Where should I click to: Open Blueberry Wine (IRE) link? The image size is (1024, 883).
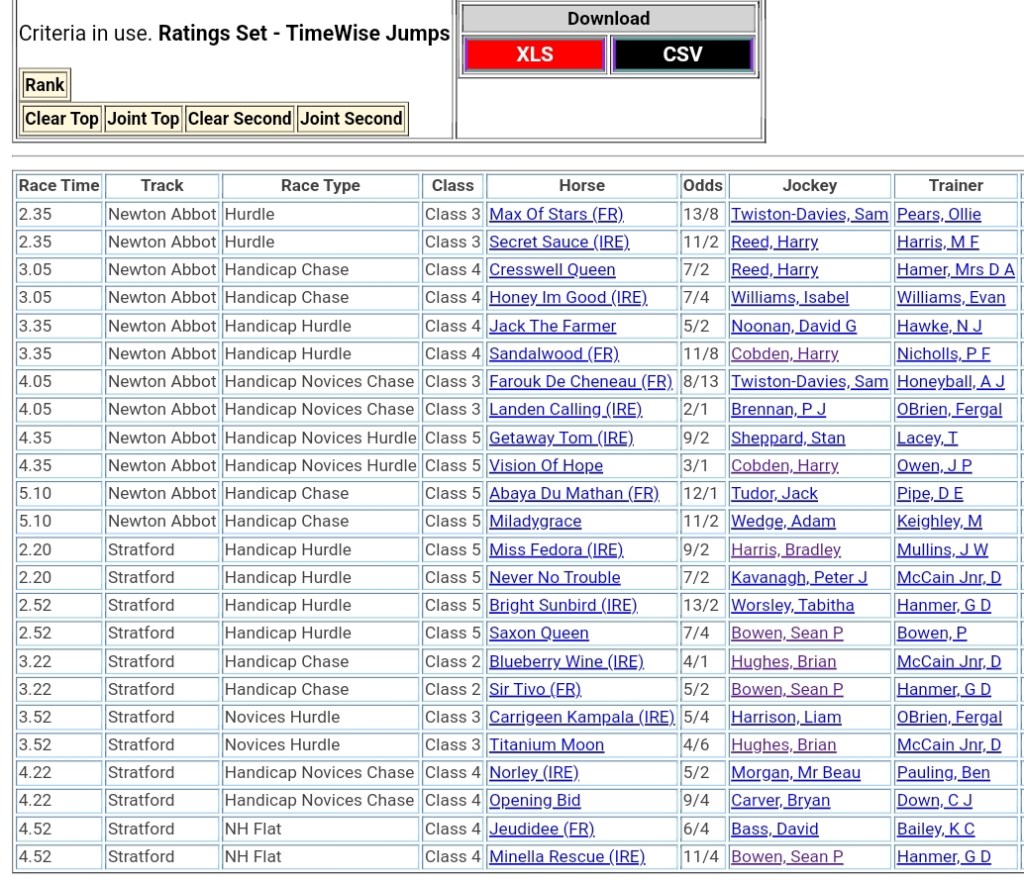coord(566,662)
